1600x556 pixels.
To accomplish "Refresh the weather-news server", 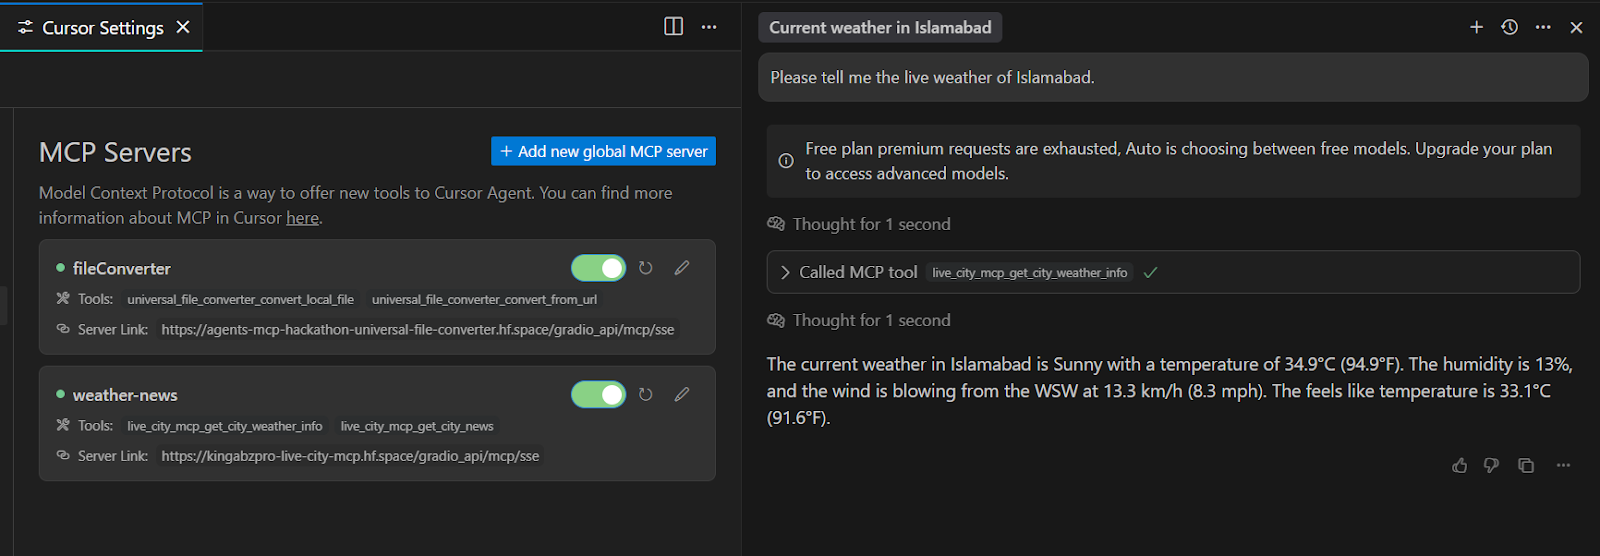I will click(x=646, y=395).
